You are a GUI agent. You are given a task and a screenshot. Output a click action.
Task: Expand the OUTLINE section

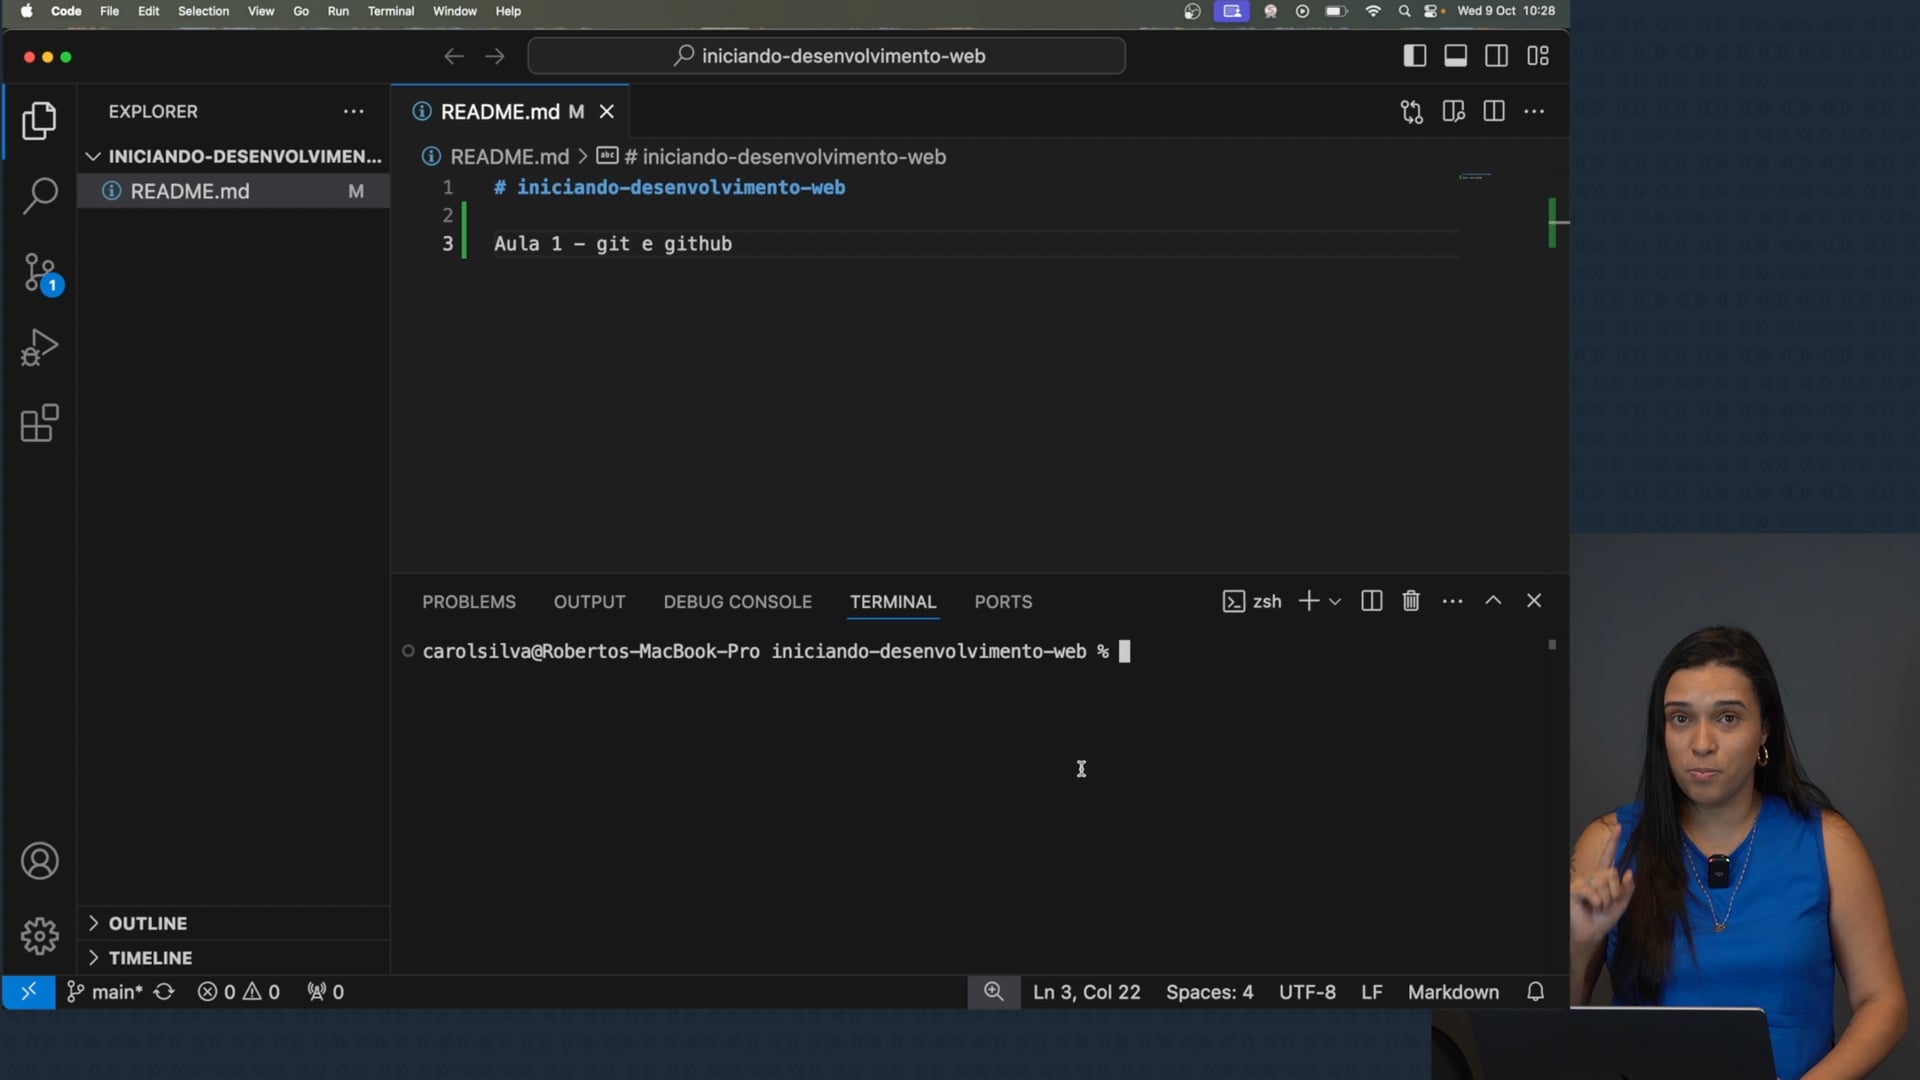pos(147,923)
